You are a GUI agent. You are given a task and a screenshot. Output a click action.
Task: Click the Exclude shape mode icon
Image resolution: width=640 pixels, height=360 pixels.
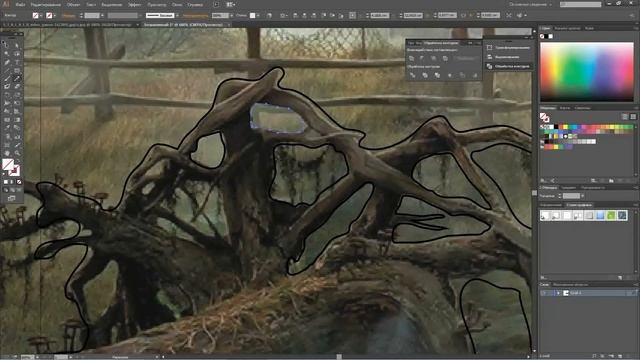tap(445, 58)
